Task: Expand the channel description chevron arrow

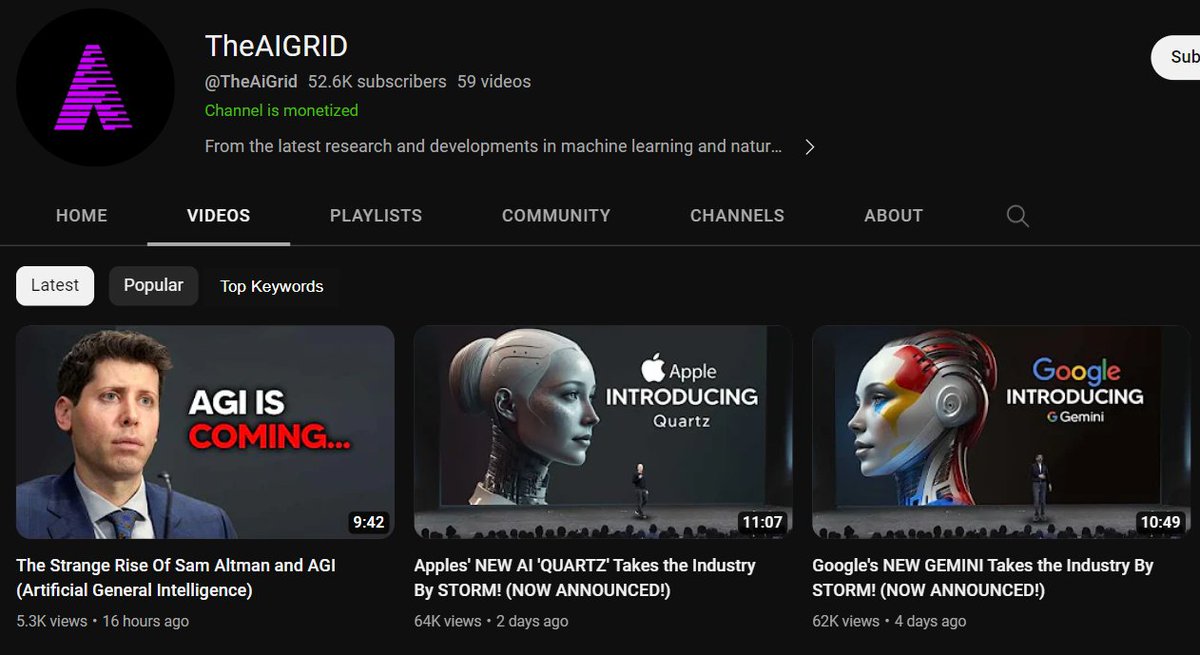Action: pyautogui.click(x=810, y=147)
